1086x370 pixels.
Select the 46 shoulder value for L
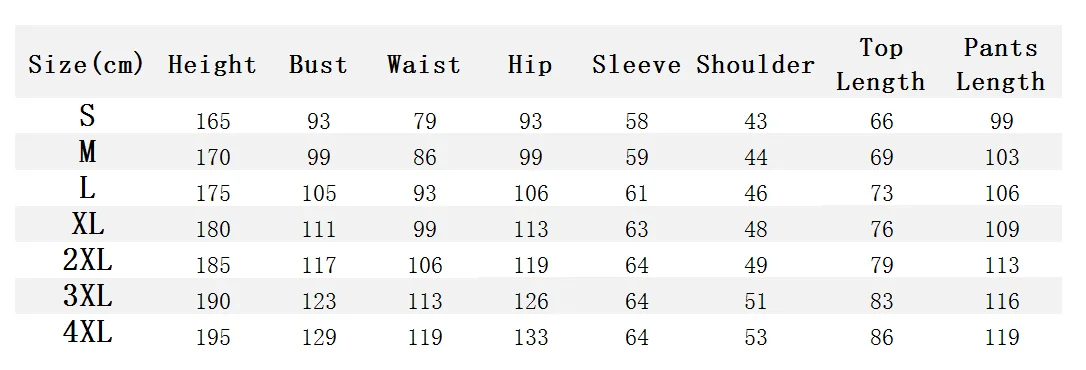(756, 193)
